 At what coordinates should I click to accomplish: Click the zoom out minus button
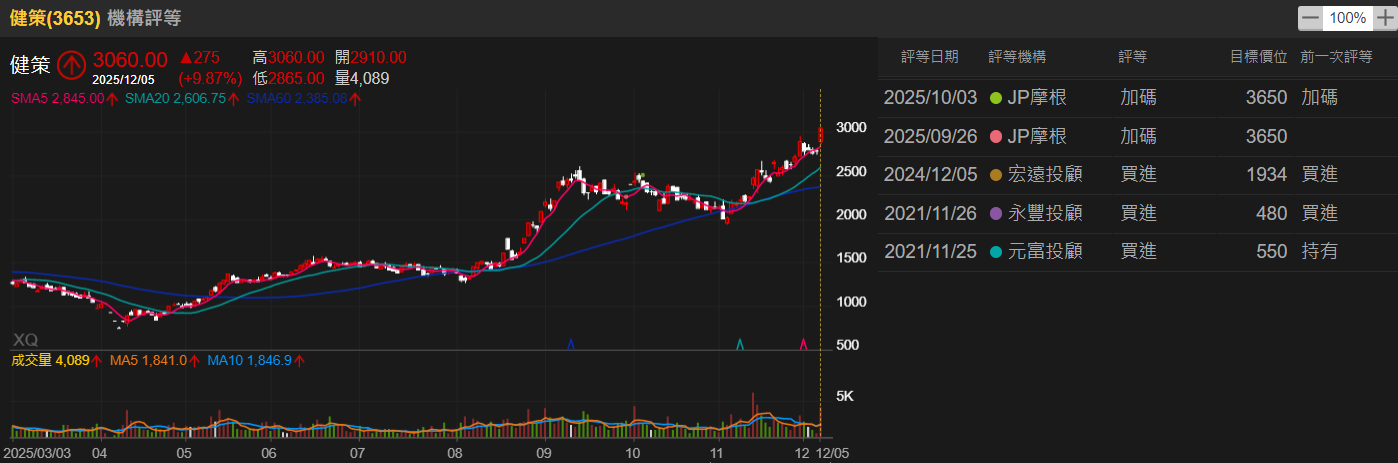(1310, 18)
